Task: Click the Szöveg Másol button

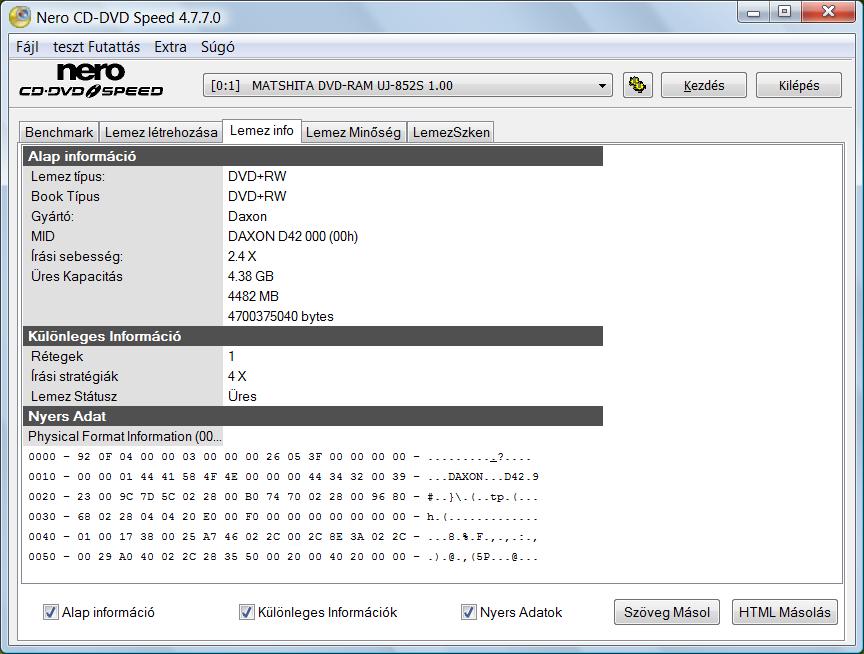Action: tap(667, 612)
